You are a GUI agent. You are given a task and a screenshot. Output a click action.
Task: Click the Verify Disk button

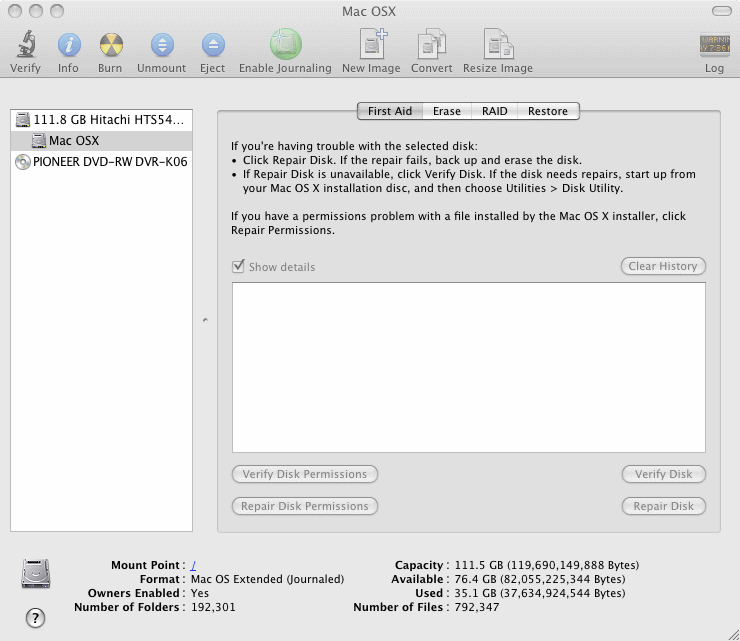pyautogui.click(x=664, y=474)
